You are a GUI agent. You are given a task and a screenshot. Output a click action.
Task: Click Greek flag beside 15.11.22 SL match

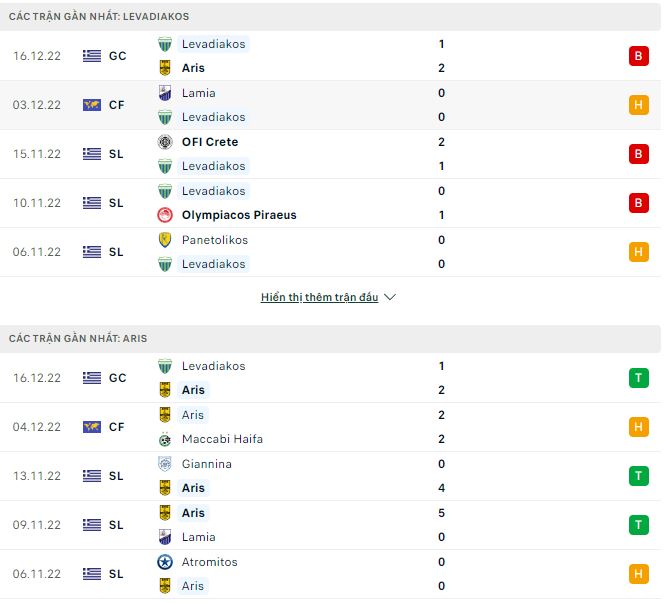92,154
